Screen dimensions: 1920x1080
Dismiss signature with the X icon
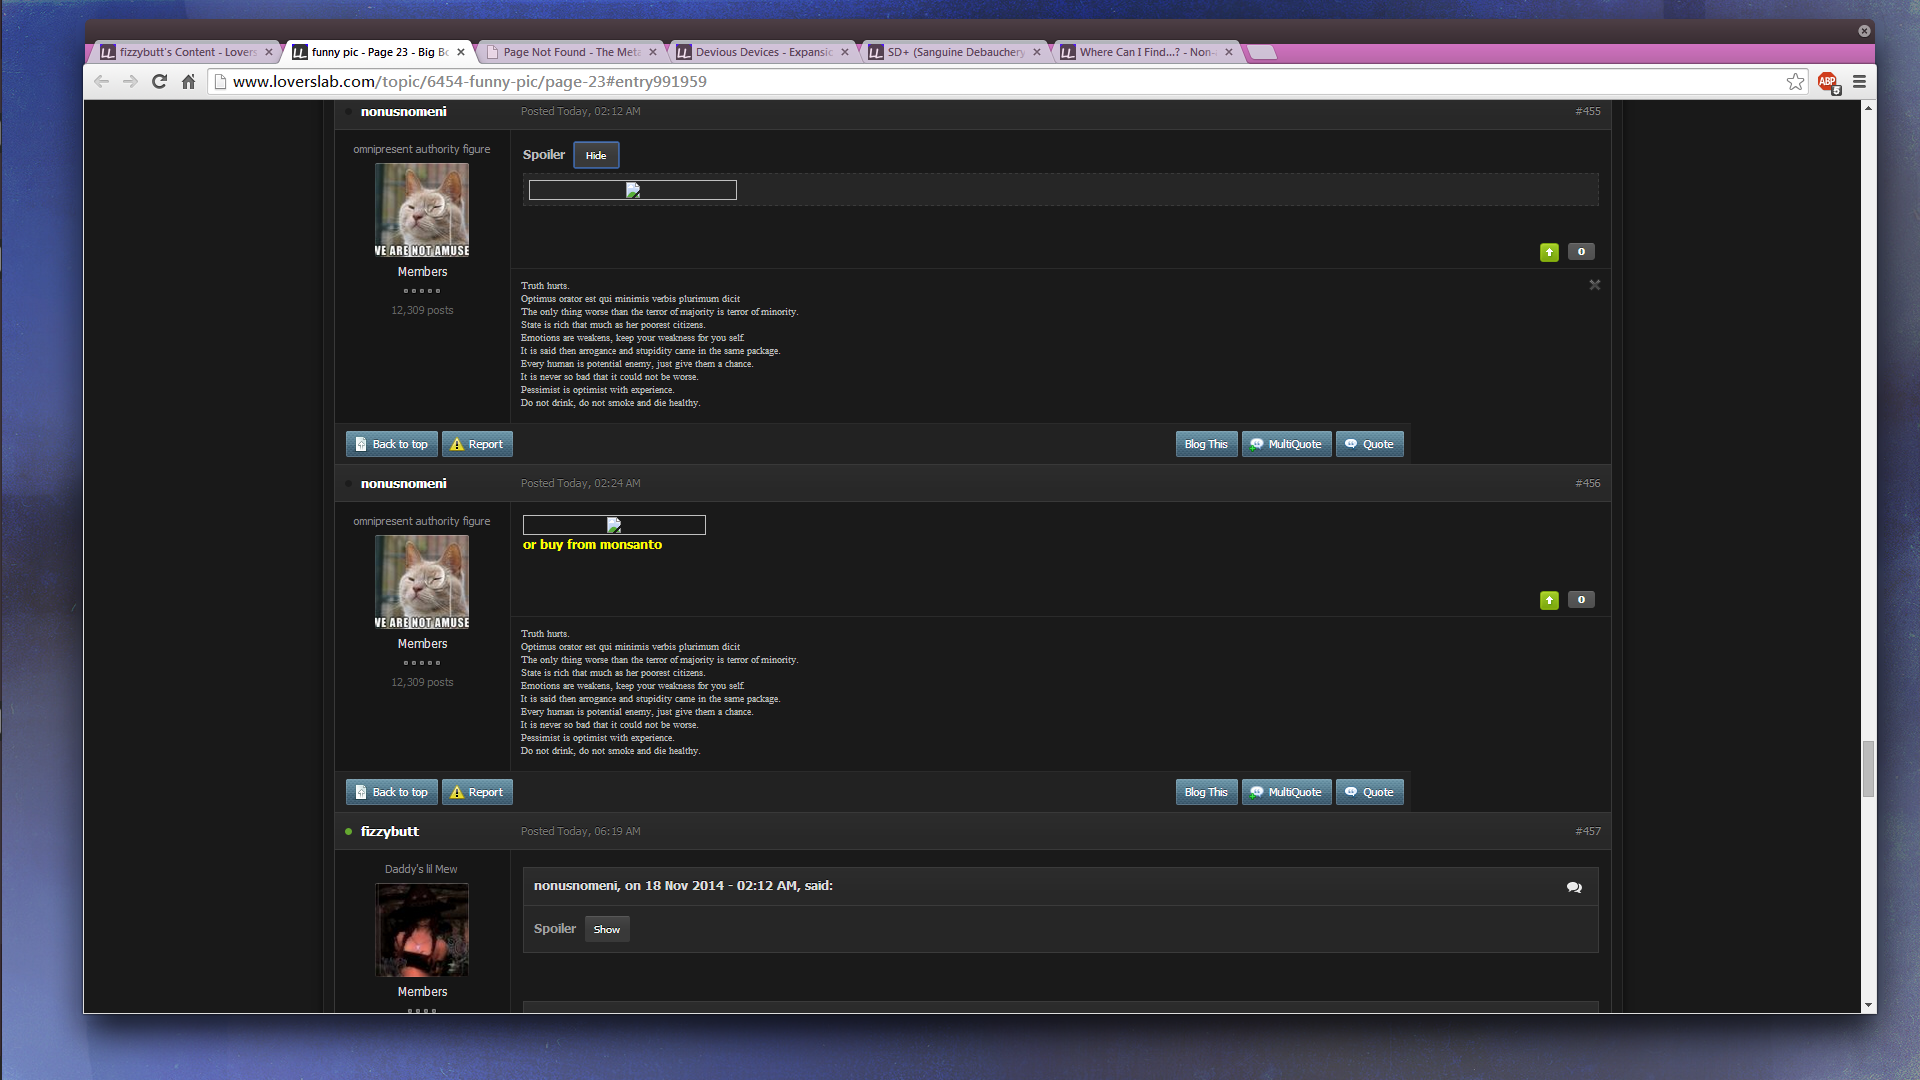click(x=1595, y=285)
